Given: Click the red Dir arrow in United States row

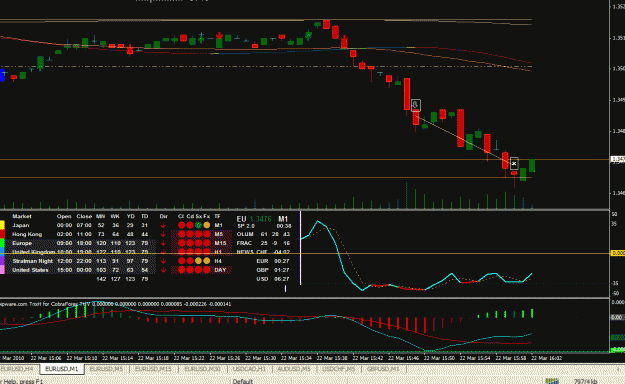Looking at the screenshot, I should tap(163, 270).
